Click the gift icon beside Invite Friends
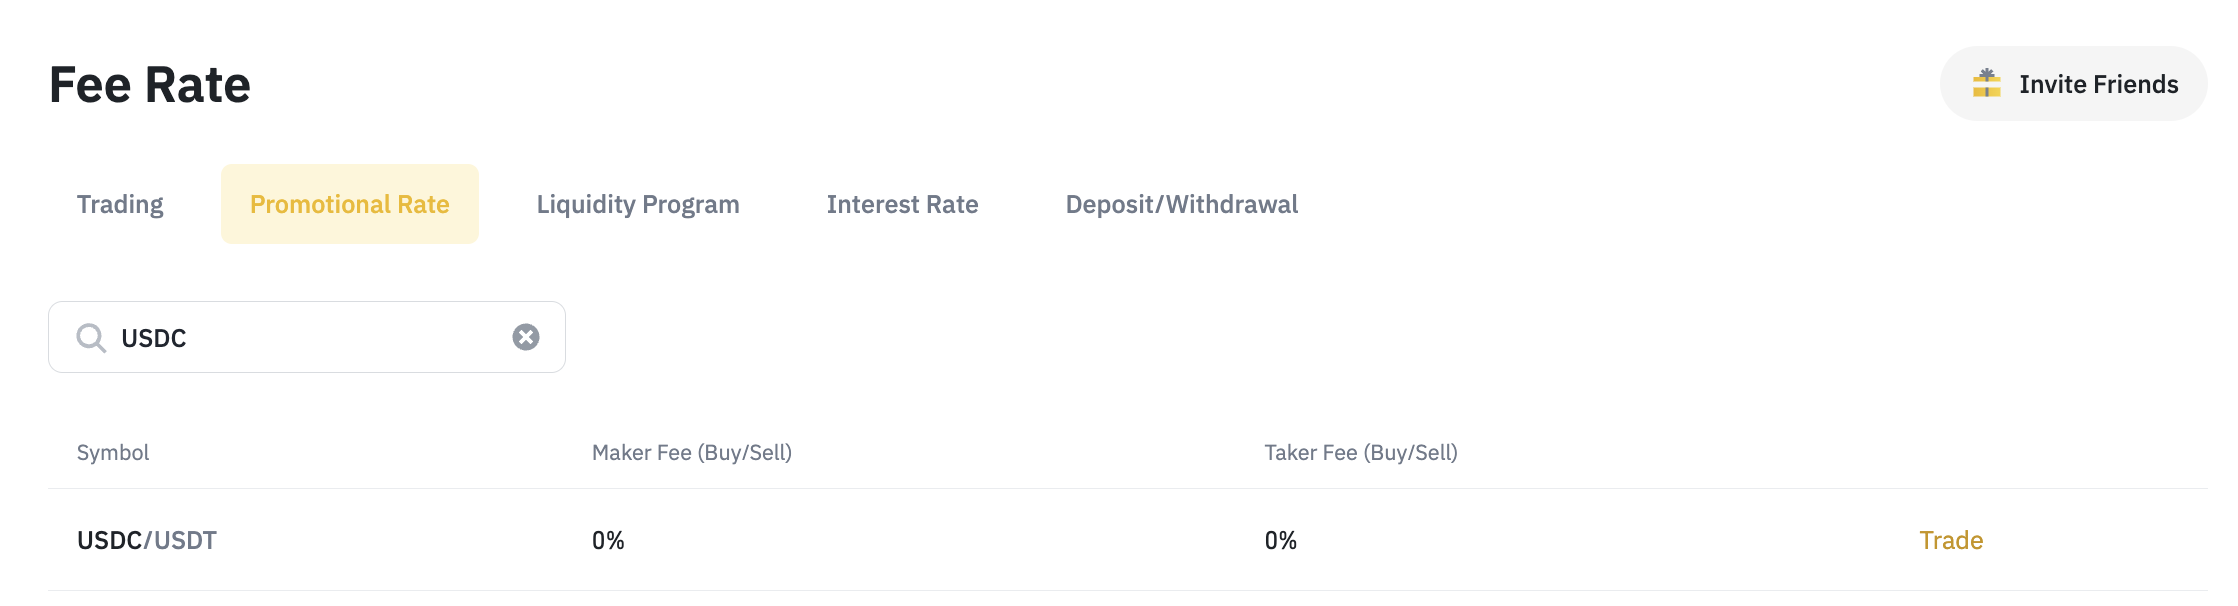 (x=1986, y=84)
